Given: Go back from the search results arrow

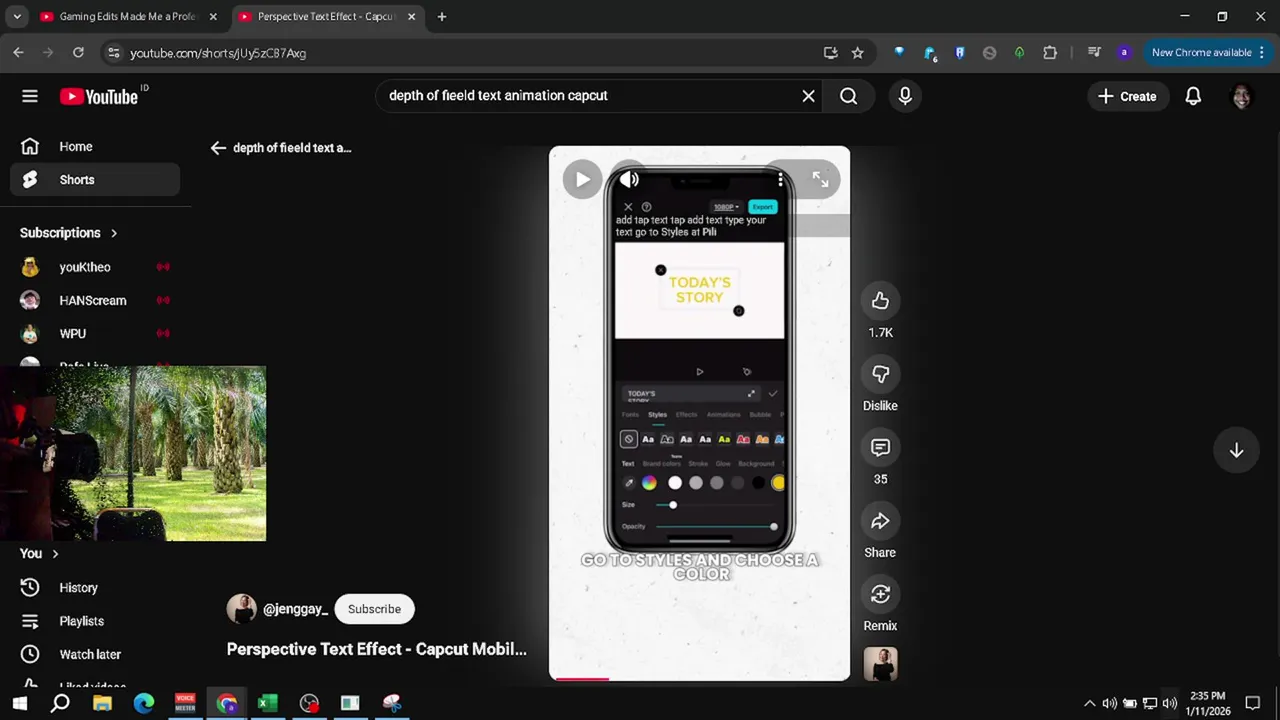Looking at the screenshot, I should coord(218,148).
